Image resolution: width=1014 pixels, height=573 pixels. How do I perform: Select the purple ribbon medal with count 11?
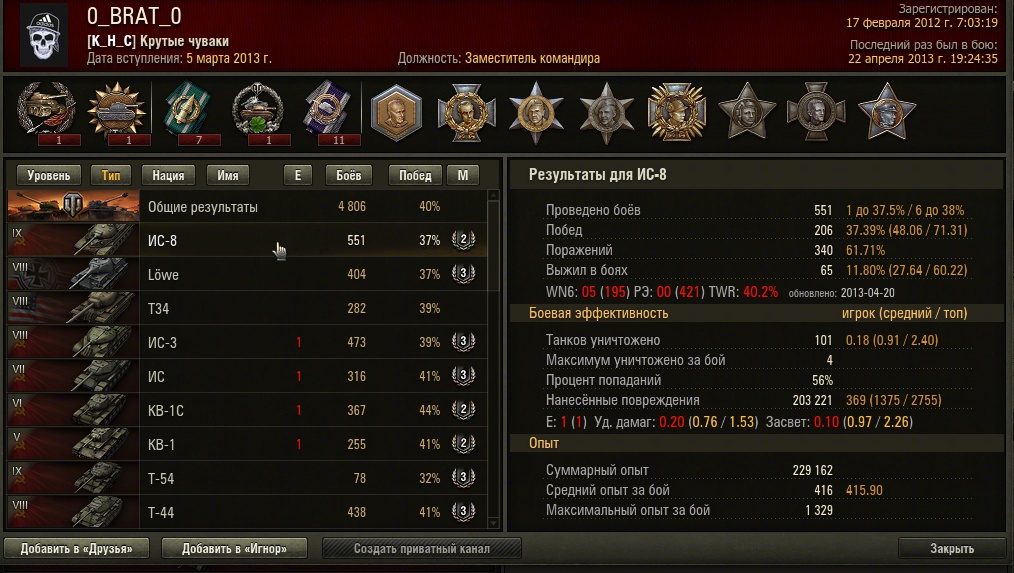pyautogui.click(x=327, y=110)
